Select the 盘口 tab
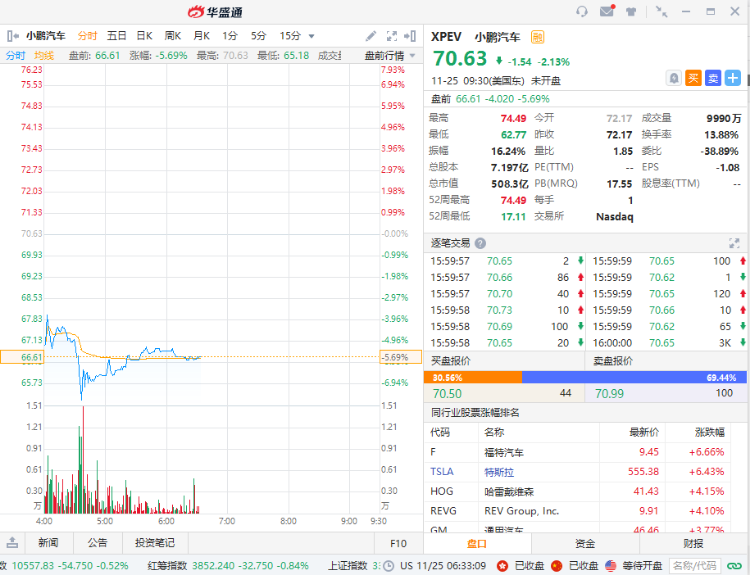 pos(477,544)
